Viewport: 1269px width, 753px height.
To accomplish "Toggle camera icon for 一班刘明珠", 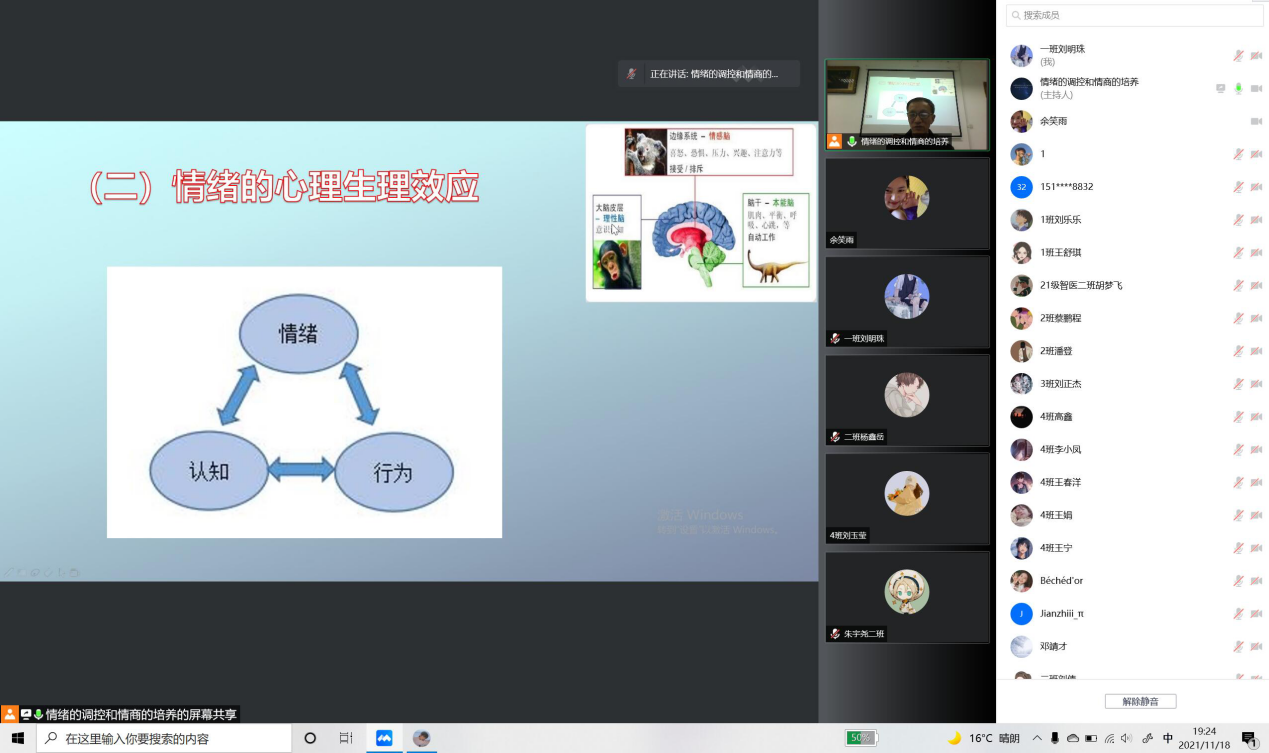I will tap(1256, 56).
